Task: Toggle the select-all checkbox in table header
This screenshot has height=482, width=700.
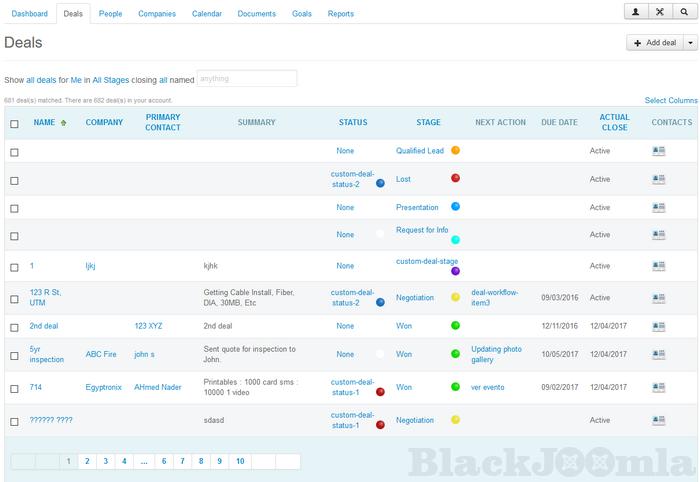Action: pyautogui.click(x=14, y=124)
